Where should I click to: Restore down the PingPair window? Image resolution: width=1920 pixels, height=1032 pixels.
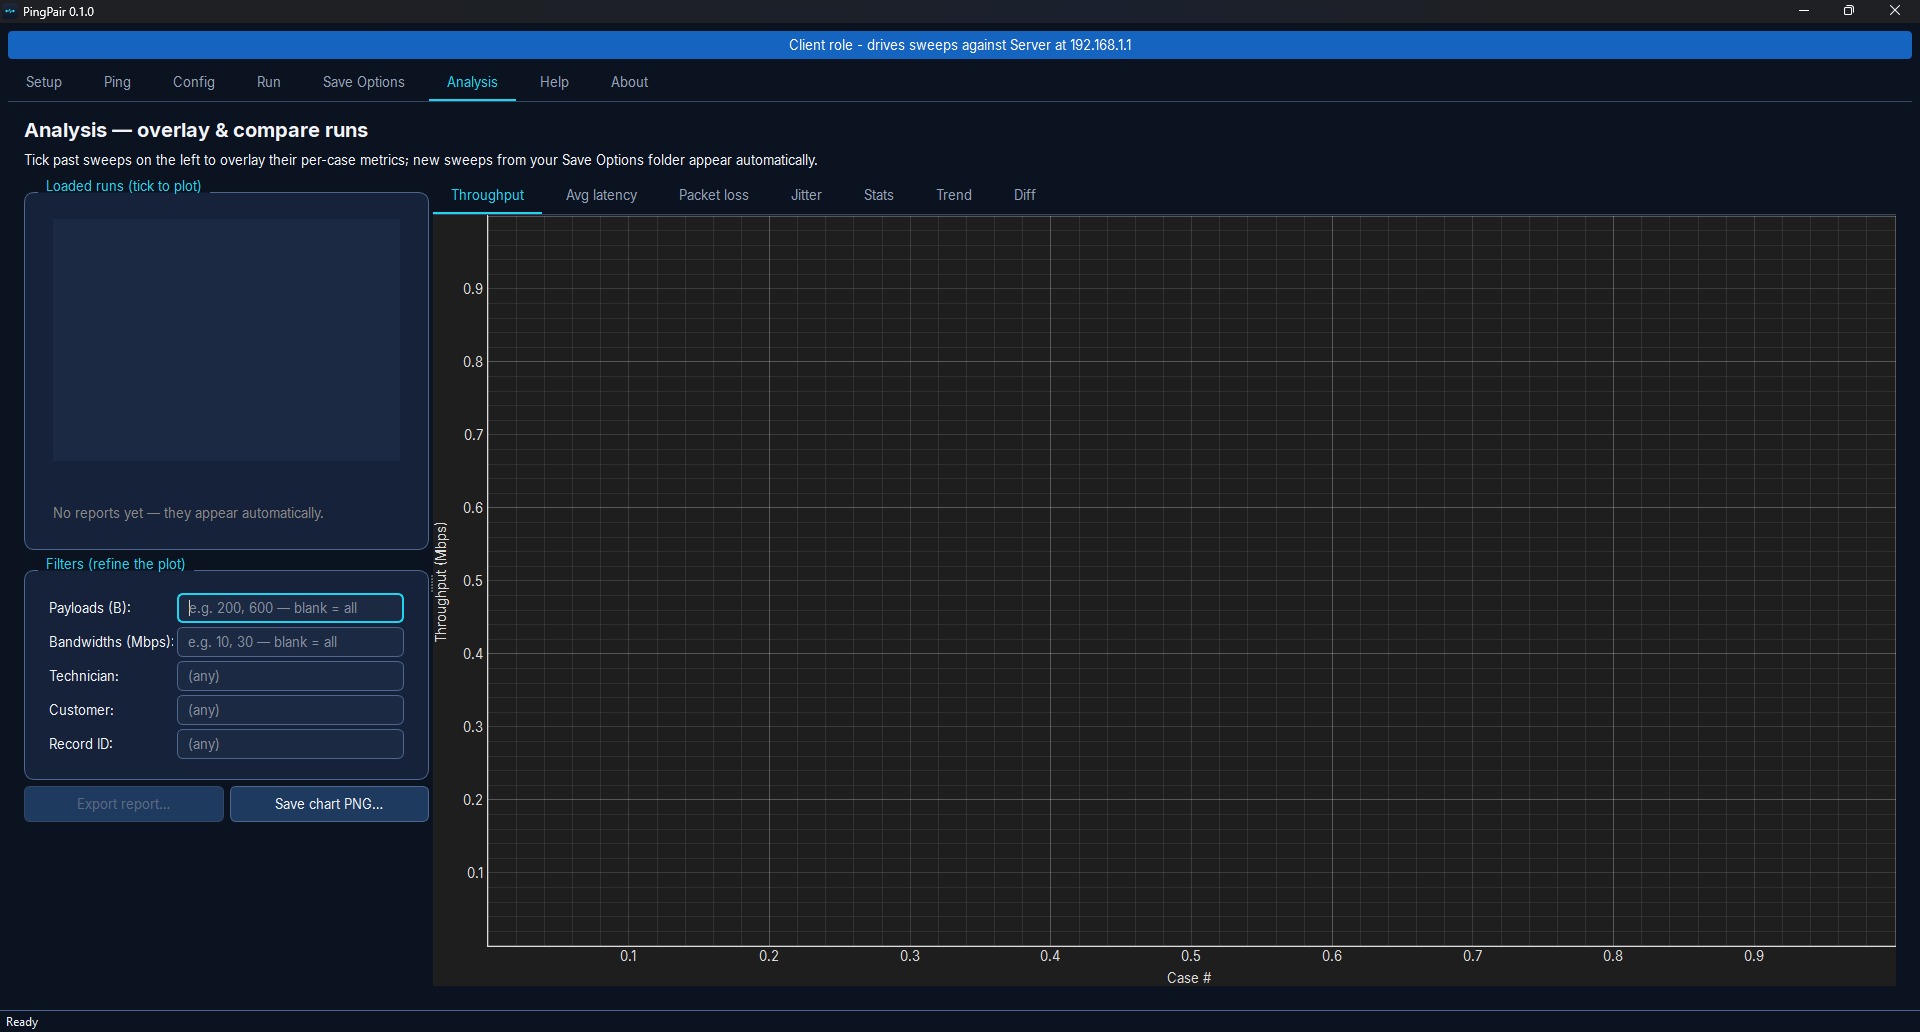tap(1849, 11)
